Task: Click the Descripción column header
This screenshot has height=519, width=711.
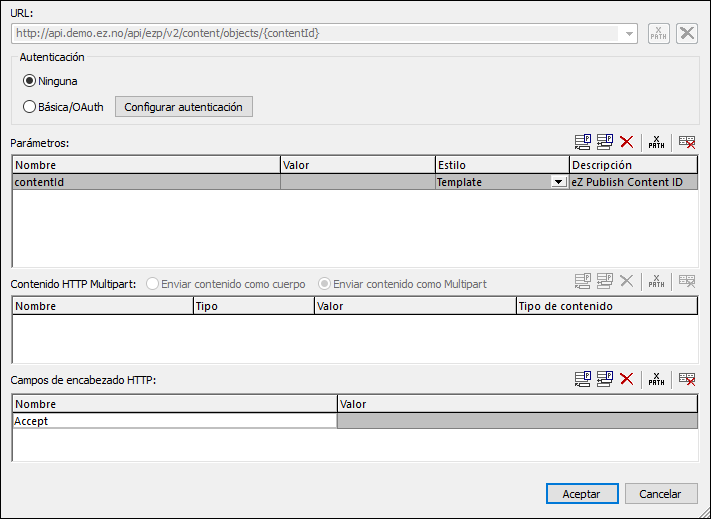Action: click(633, 165)
